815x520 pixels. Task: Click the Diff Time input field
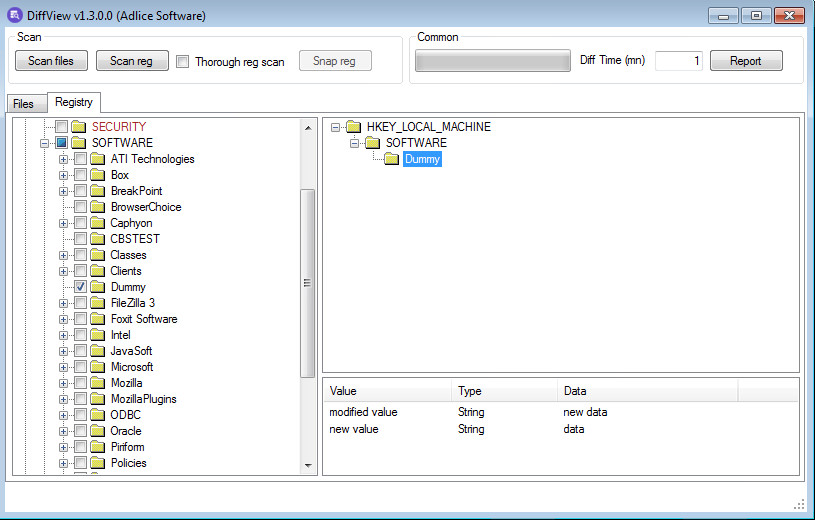[679, 61]
